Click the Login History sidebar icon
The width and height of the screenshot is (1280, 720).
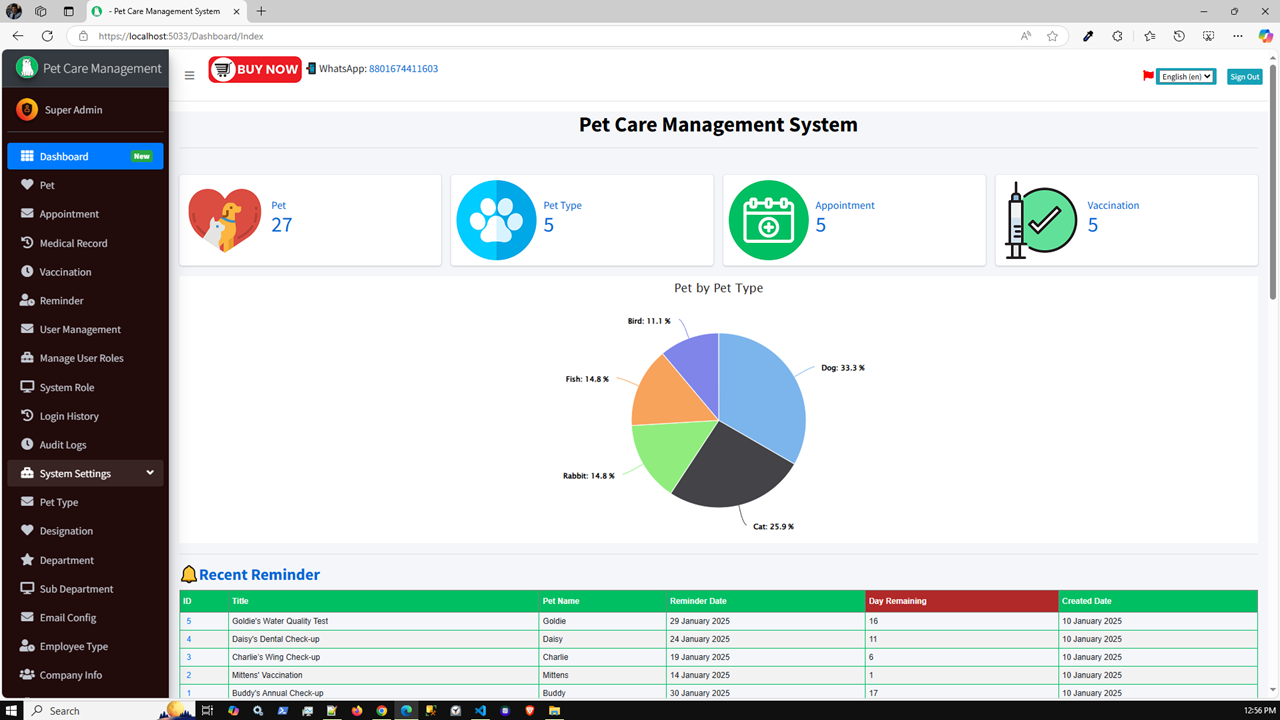coord(27,415)
